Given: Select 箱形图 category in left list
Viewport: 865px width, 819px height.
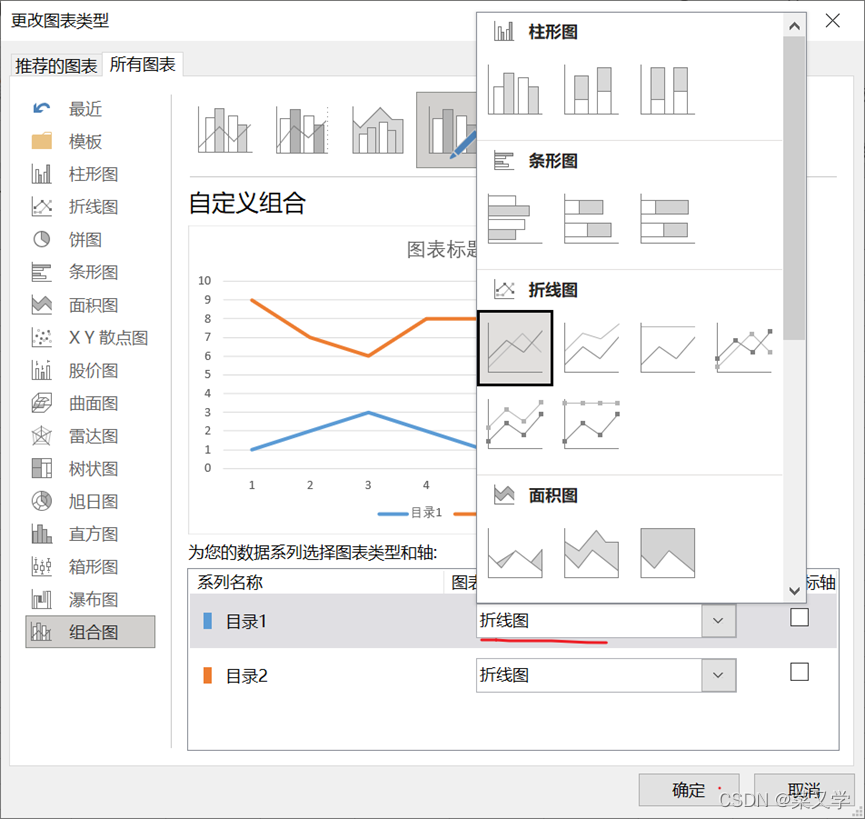Looking at the screenshot, I should 90,567.
